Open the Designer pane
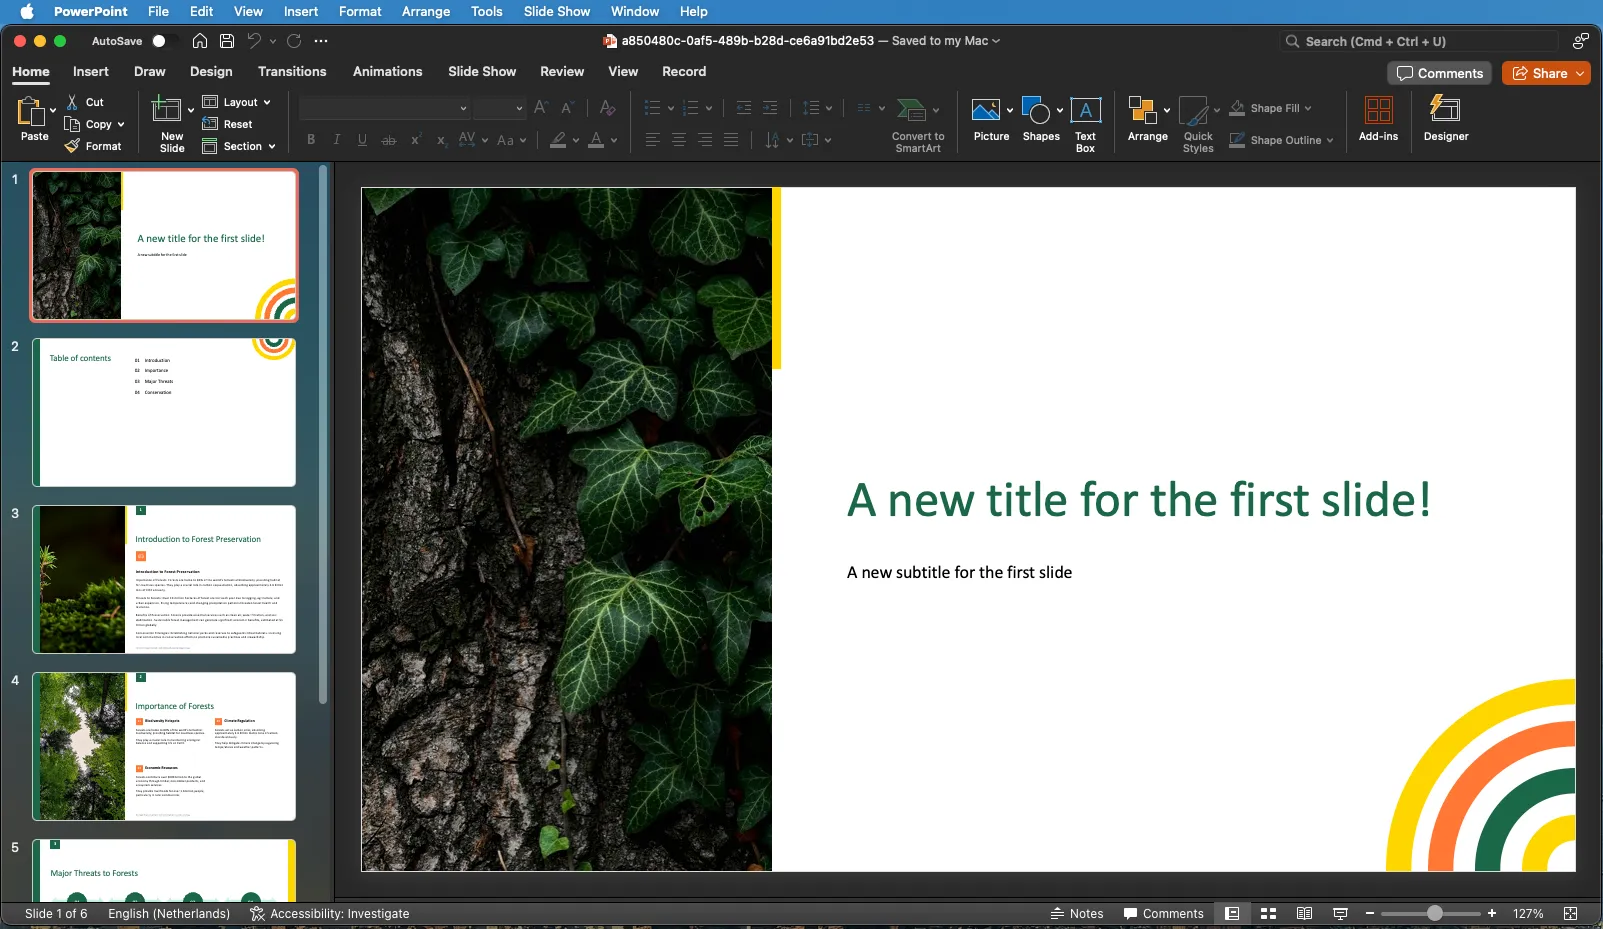Viewport: 1603px width, 929px height. [x=1444, y=119]
